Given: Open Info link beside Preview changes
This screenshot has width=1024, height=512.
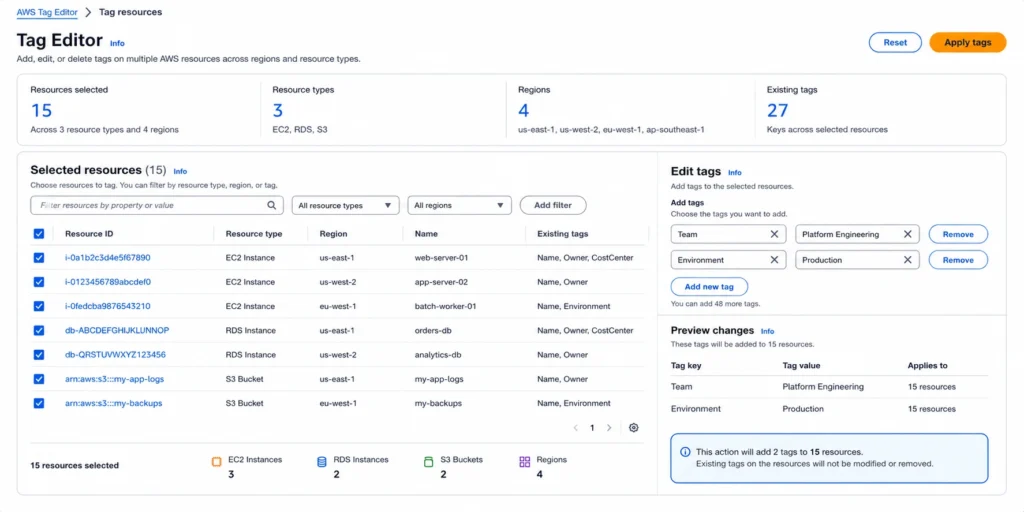Looking at the screenshot, I should pos(767,331).
